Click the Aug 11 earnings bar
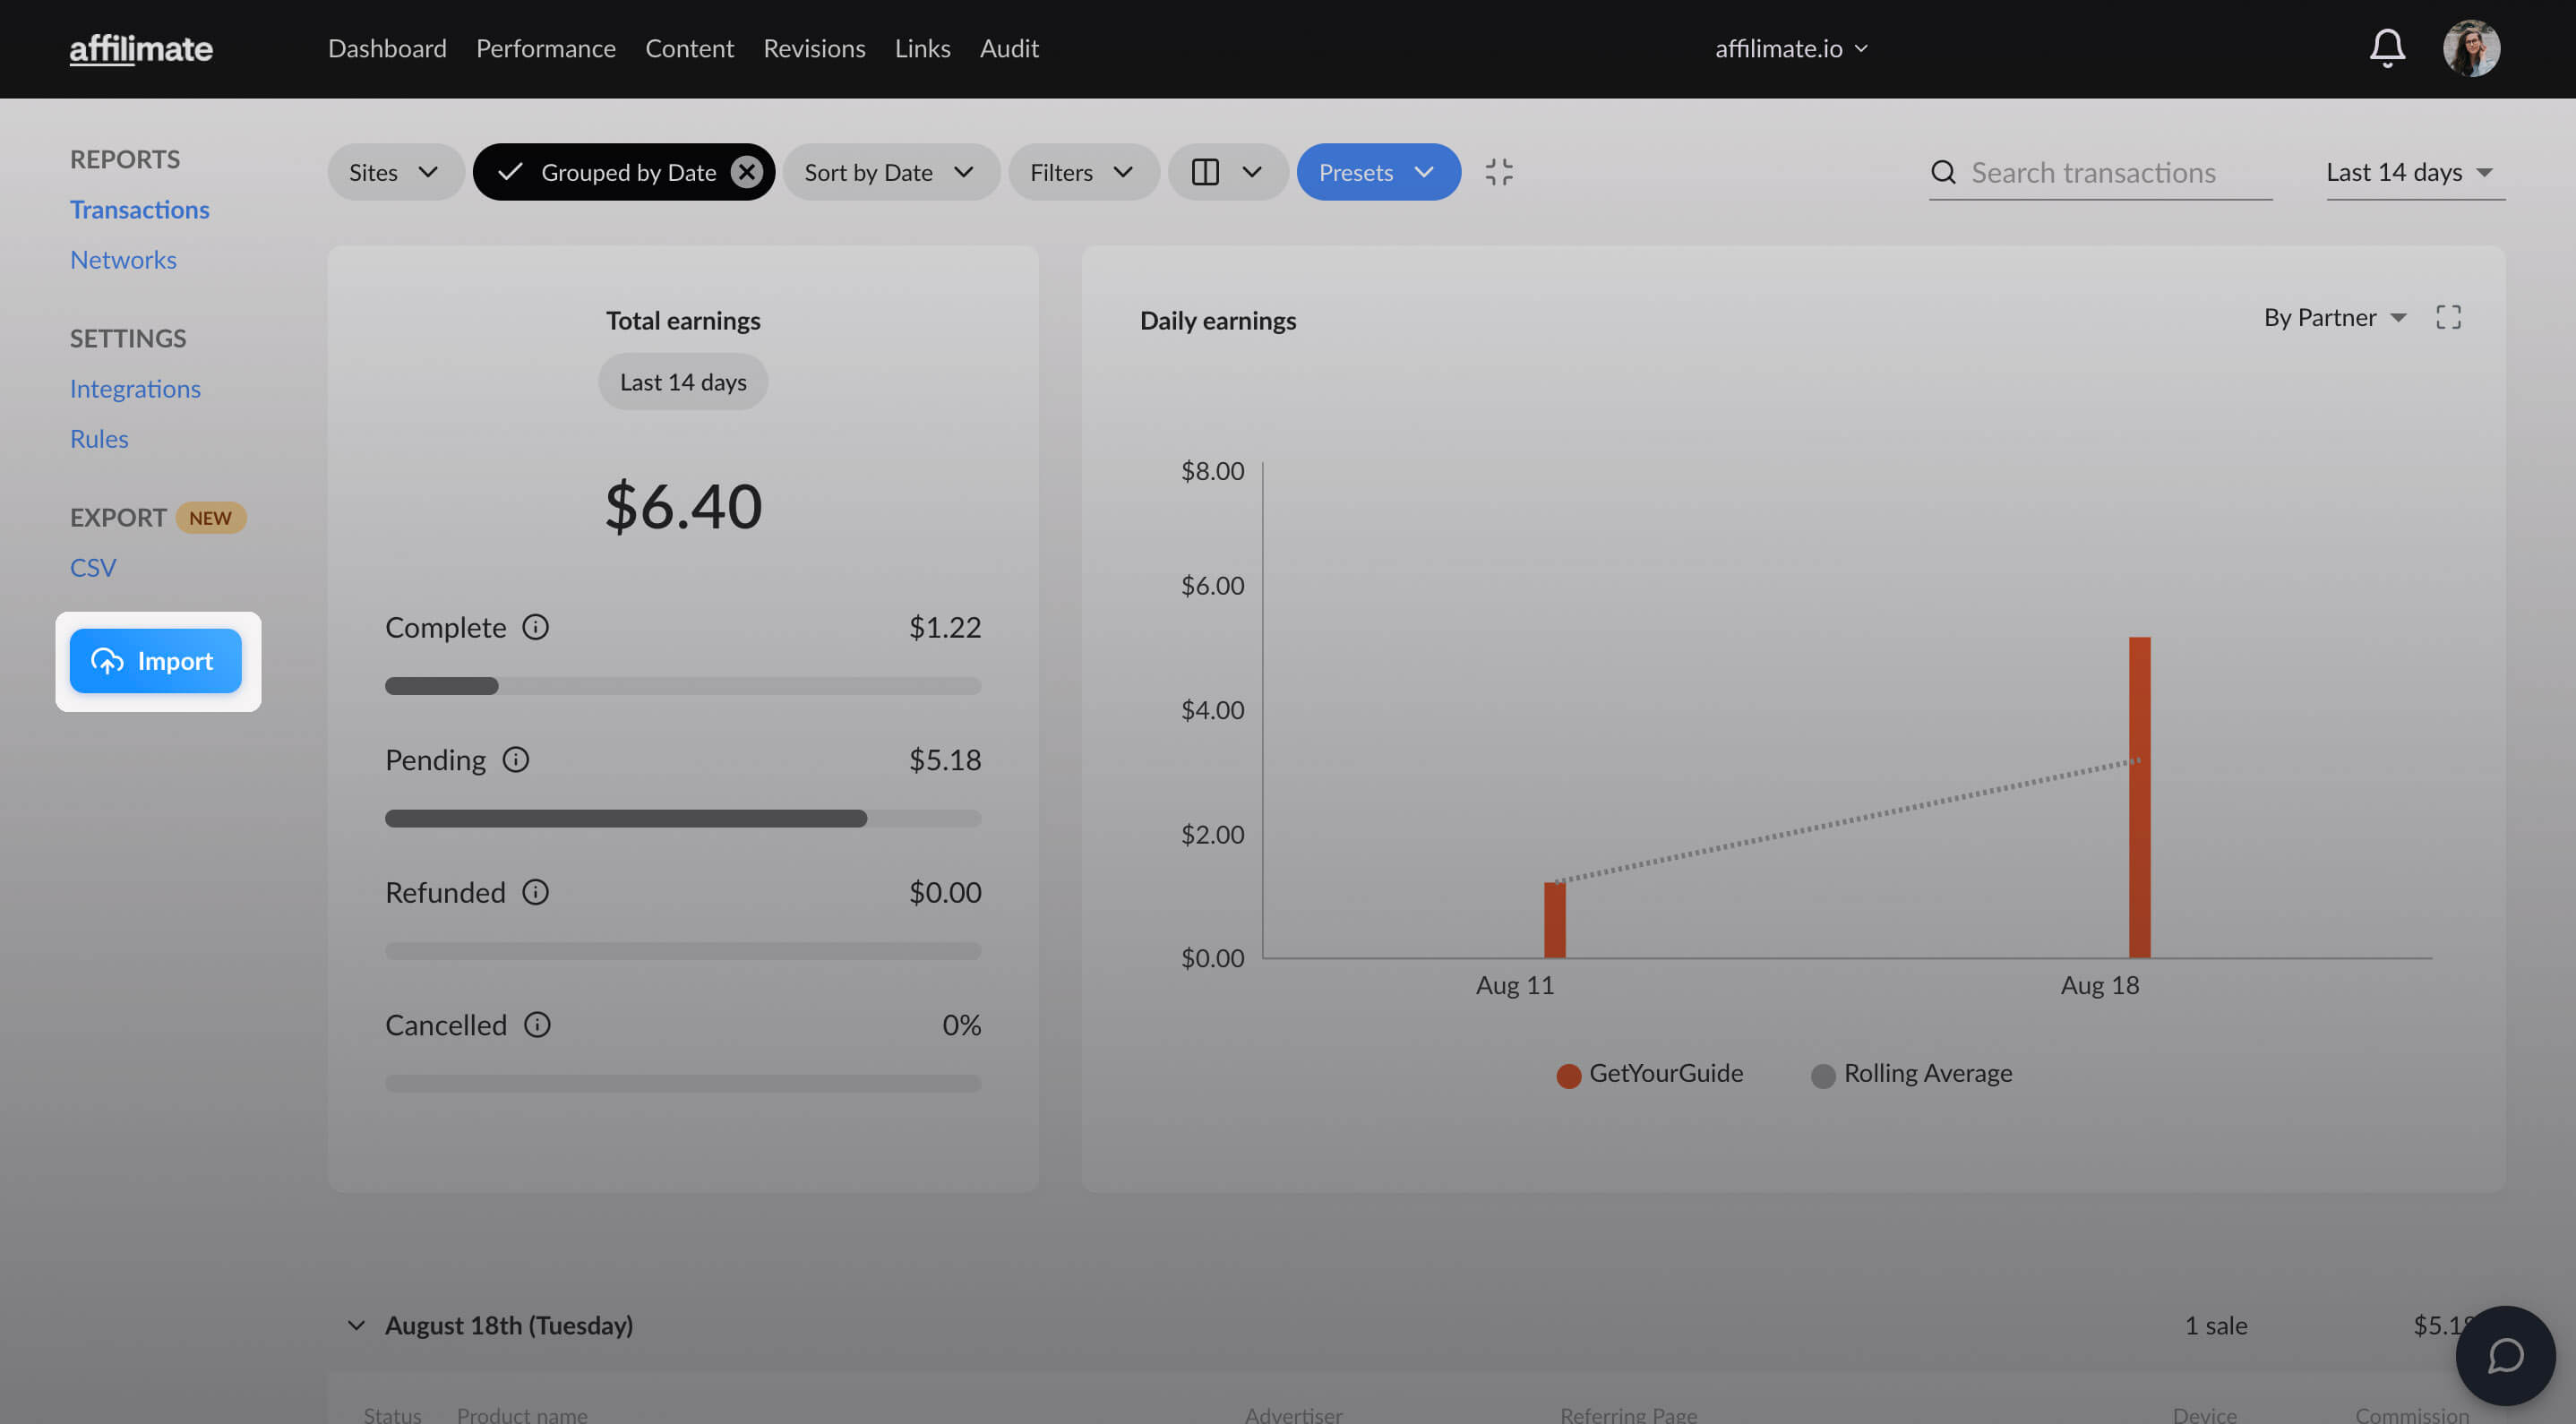This screenshot has width=2576, height=1424. point(1554,920)
